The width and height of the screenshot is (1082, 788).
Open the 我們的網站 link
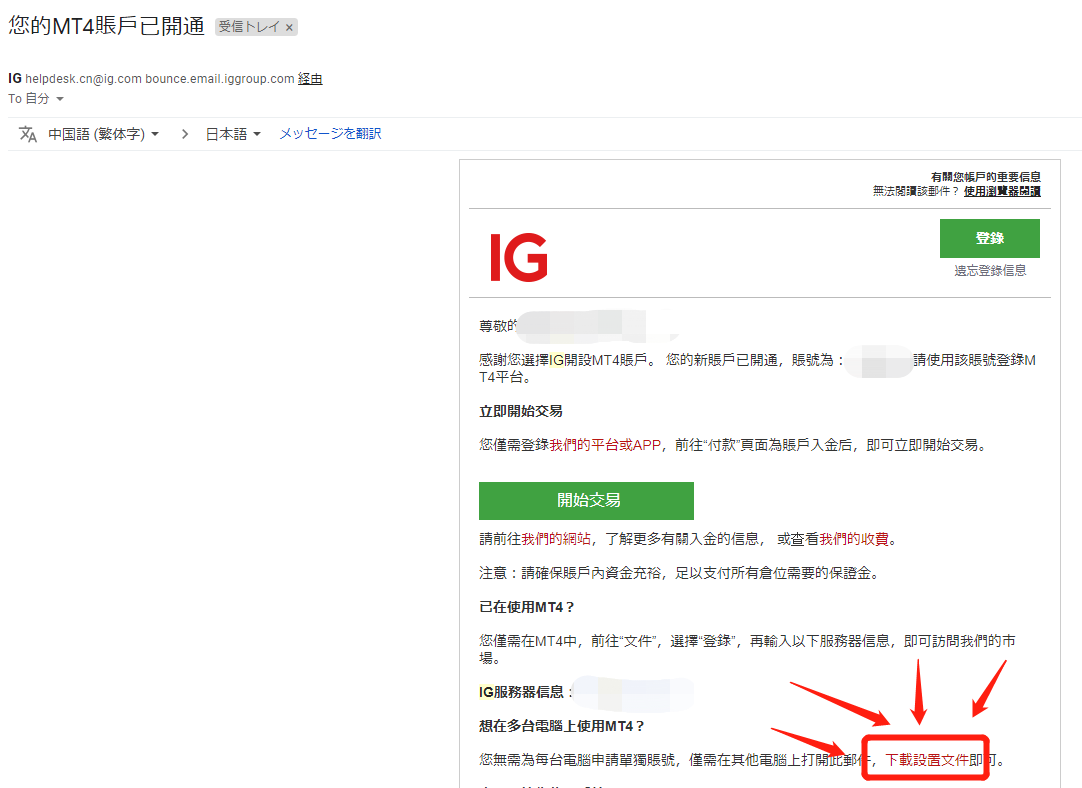click(x=556, y=539)
